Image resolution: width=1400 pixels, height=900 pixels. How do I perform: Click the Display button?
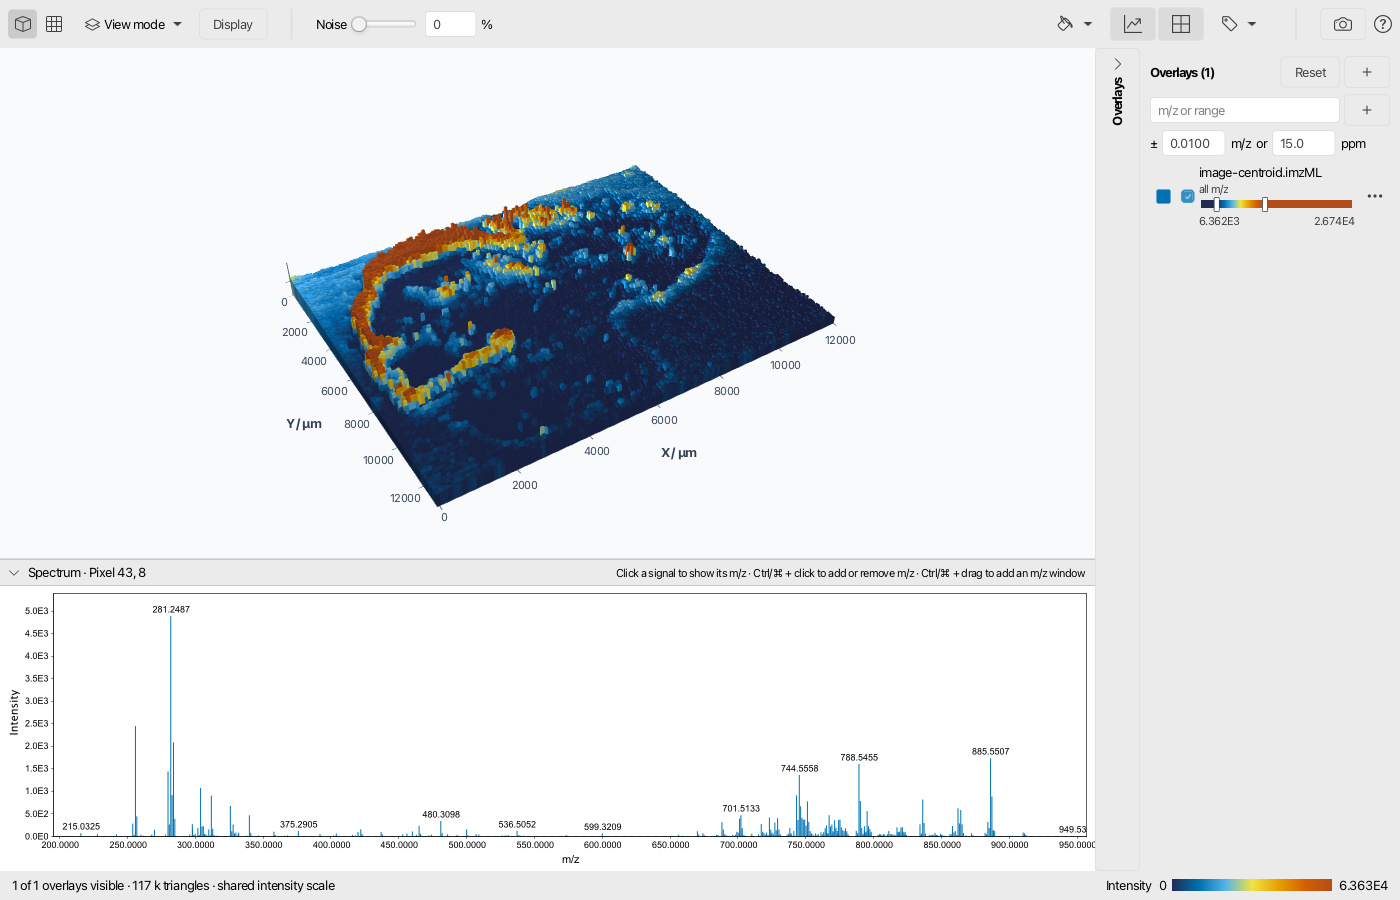233,24
